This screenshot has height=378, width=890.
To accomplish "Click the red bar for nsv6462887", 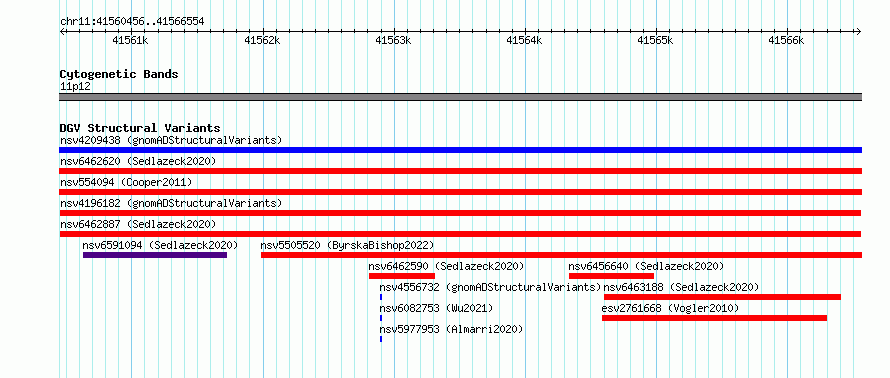I will [460, 234].
